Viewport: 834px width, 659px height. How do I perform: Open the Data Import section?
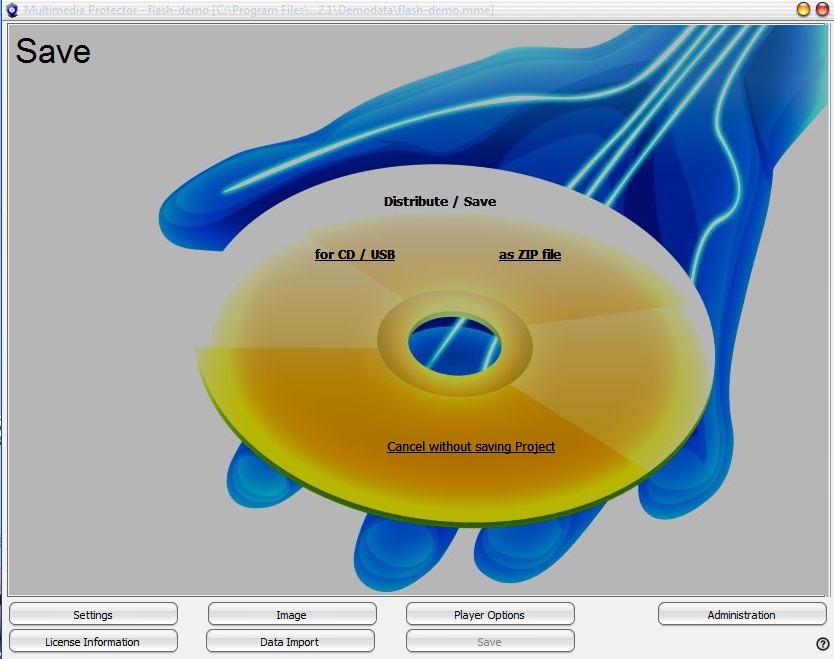tap(290, 641)
